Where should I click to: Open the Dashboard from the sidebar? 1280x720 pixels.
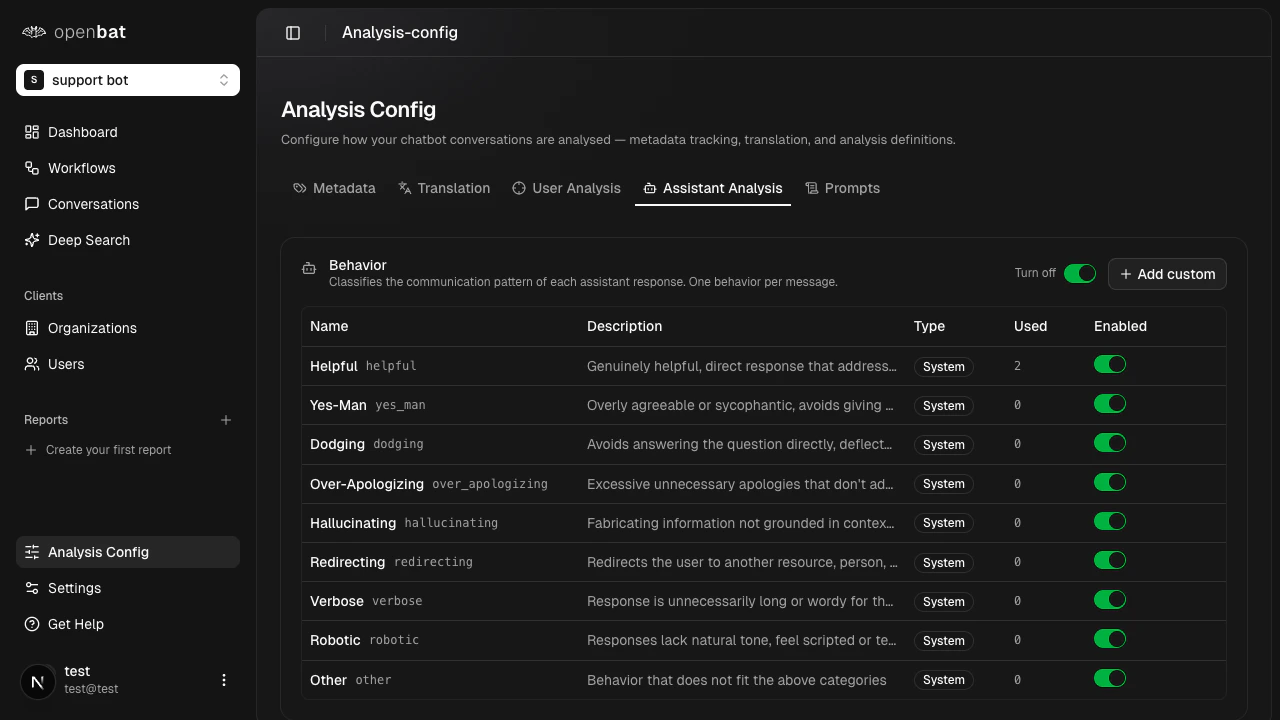tap(82, 132)
